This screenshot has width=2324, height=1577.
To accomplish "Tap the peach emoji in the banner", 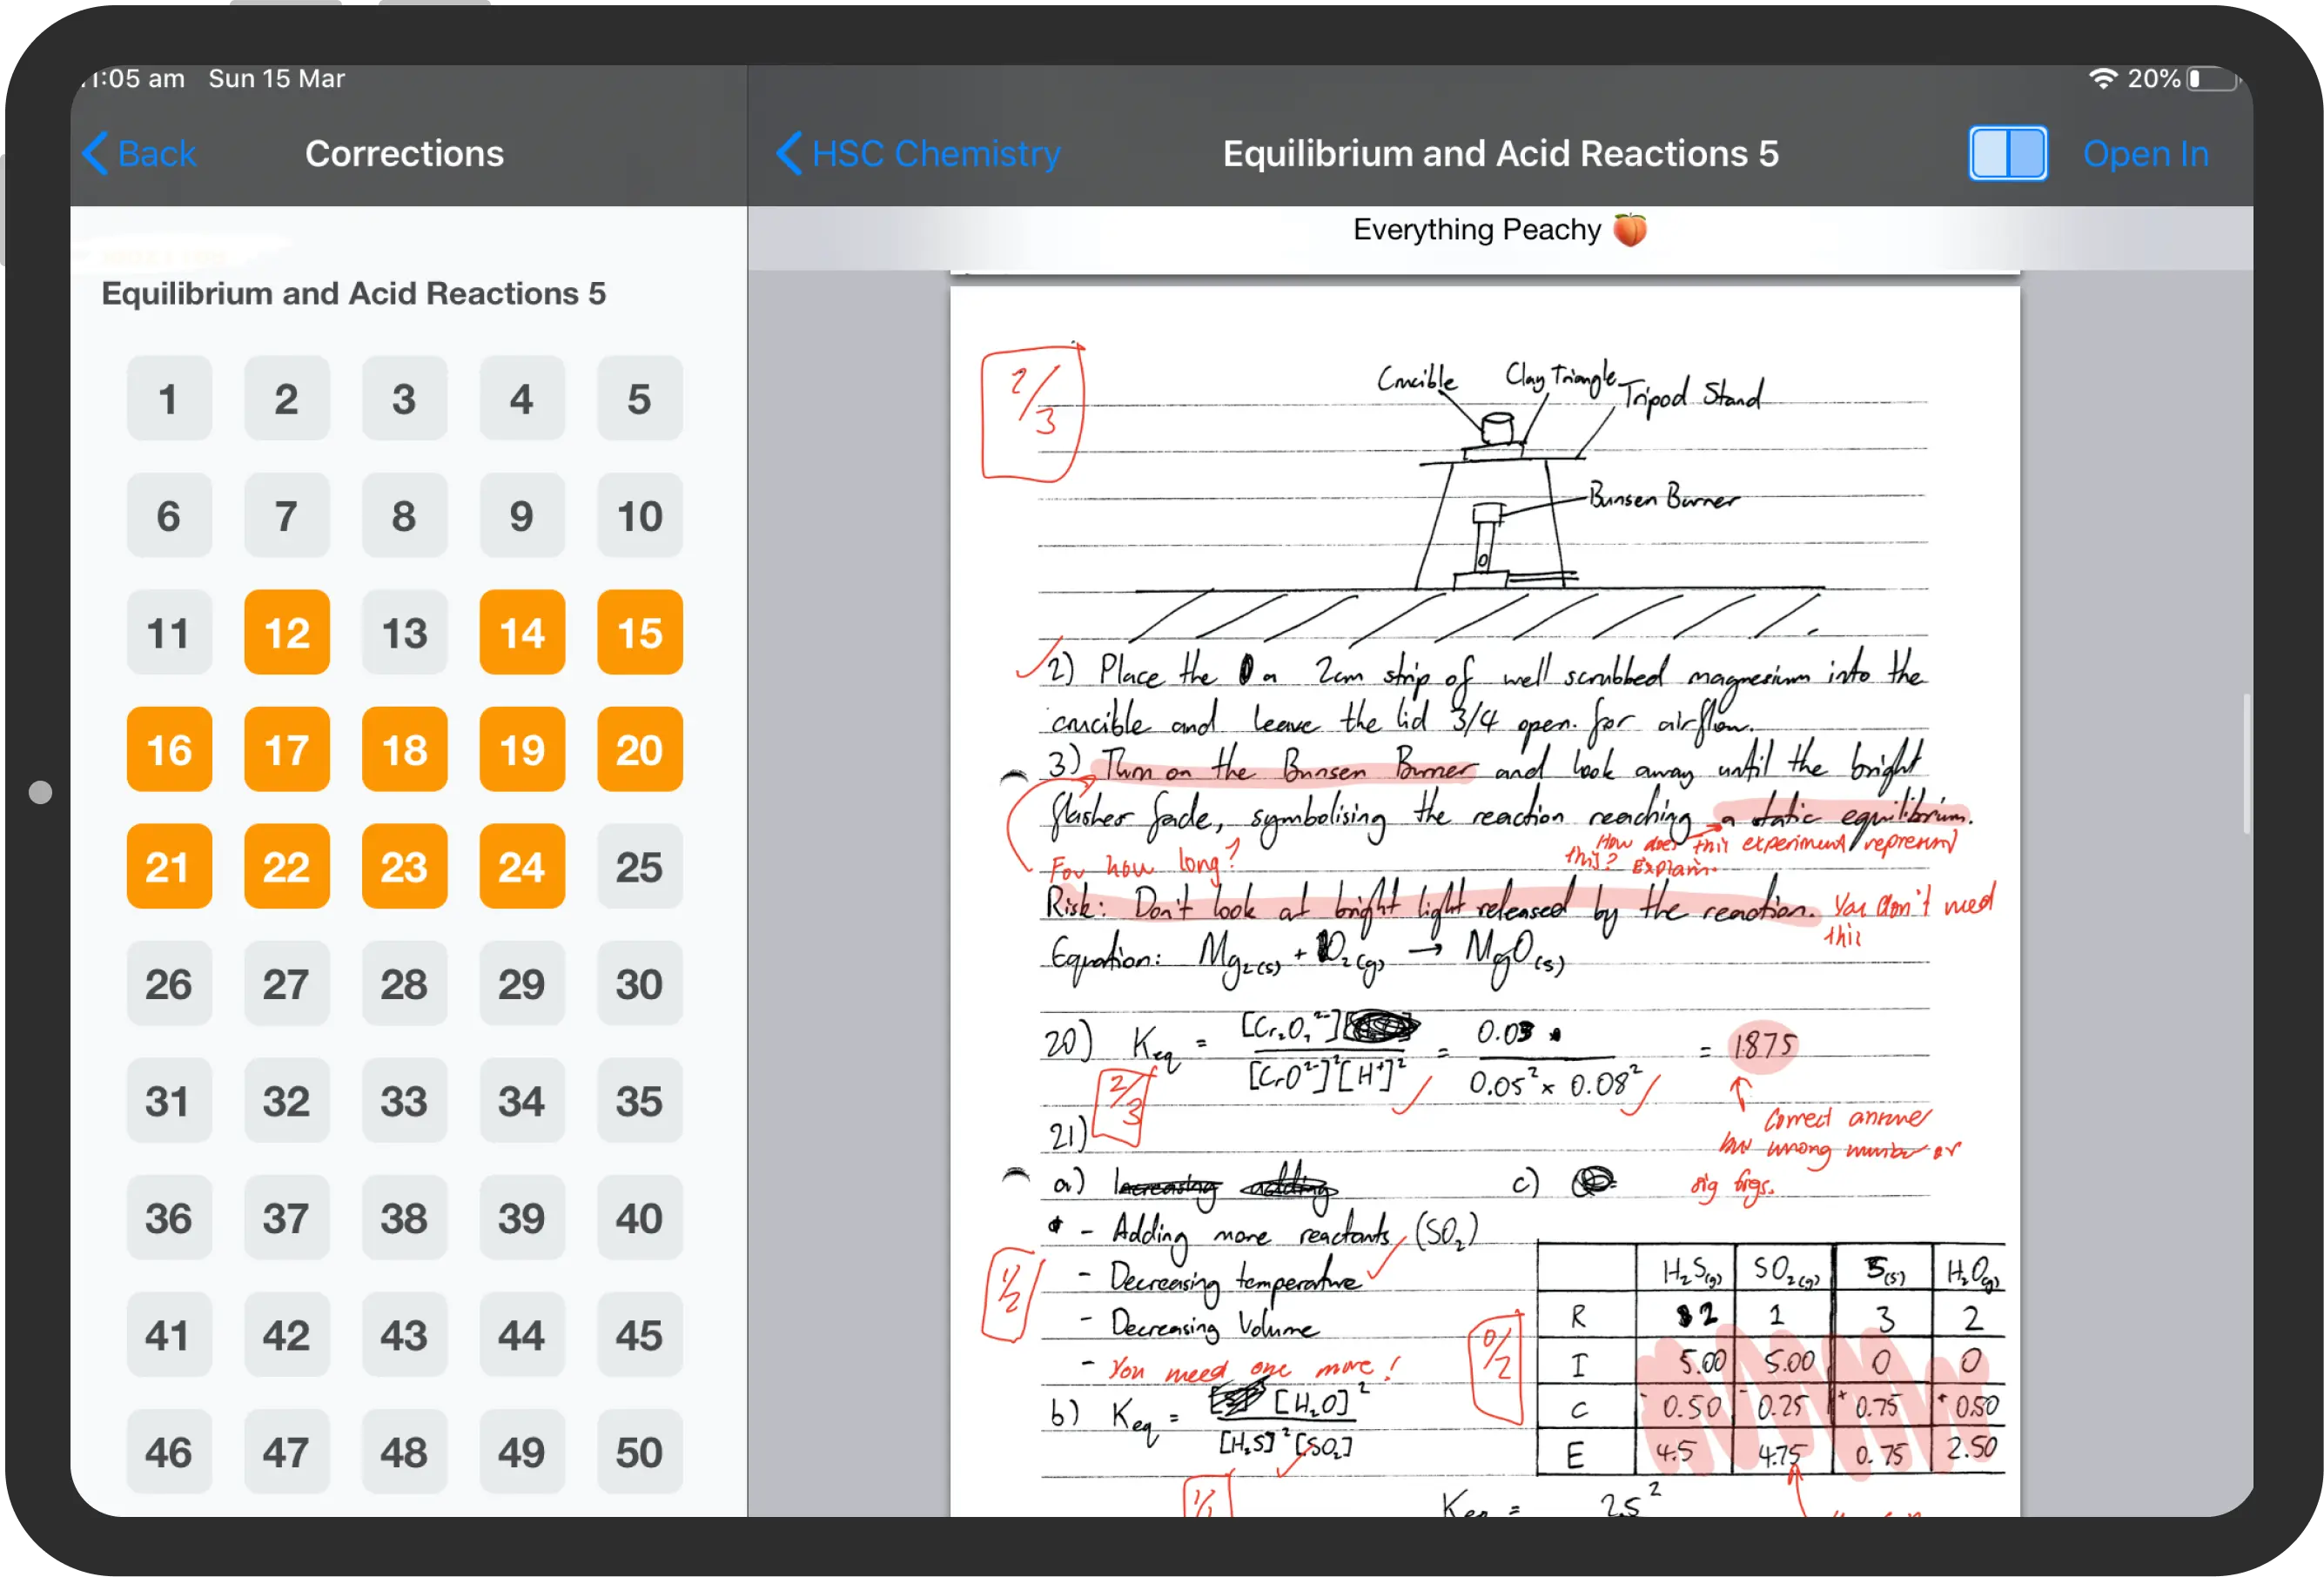I will tap(1630, 228).
